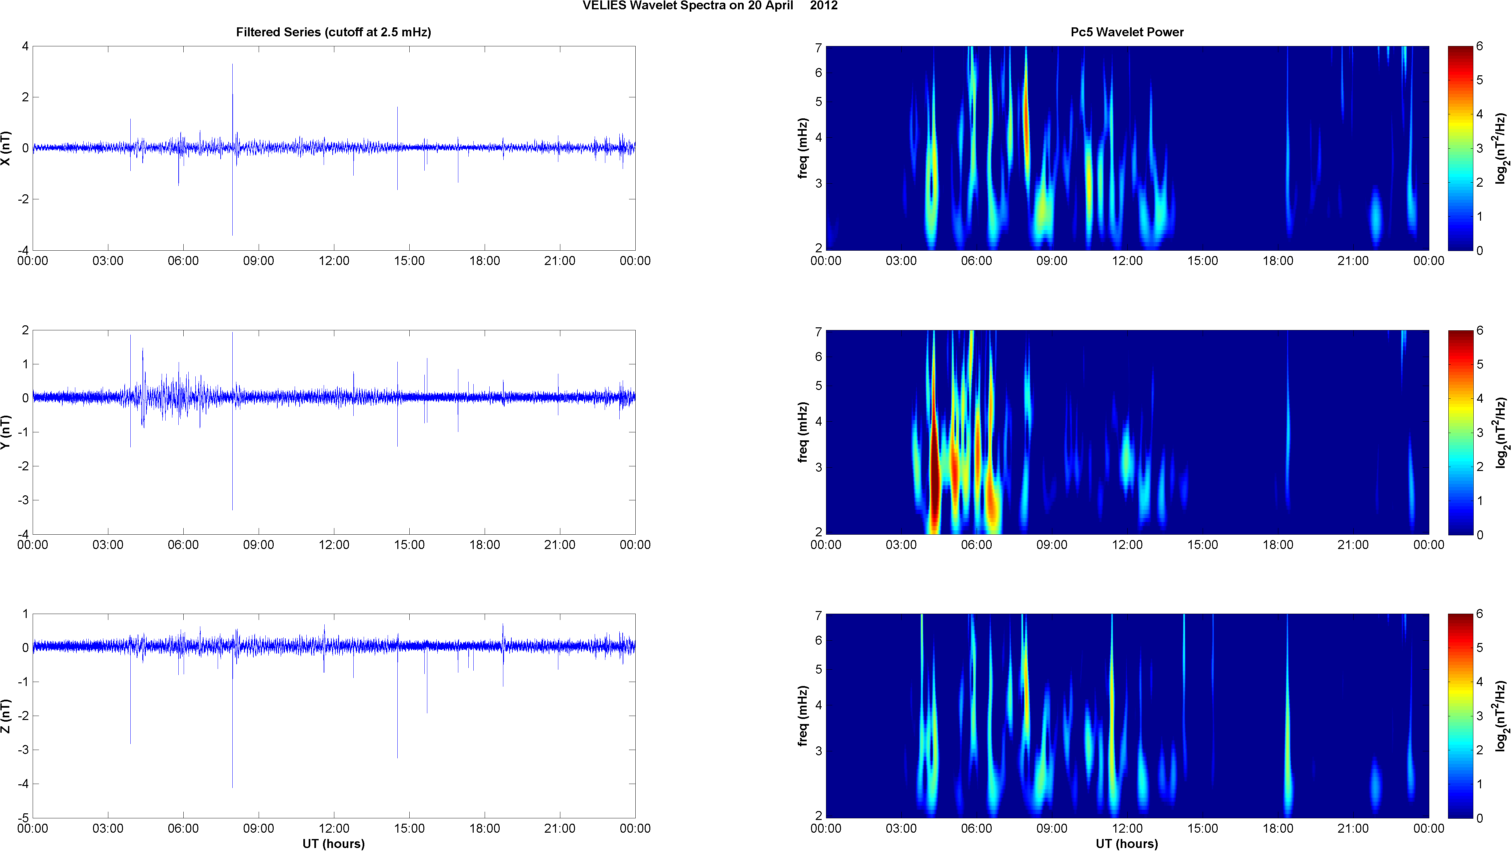The height and width of the screenshot is (851, 1511).
Task: Click 'freq (mHz)' label of the bottom wavelet plot
Action: click(x=802, y=716)
